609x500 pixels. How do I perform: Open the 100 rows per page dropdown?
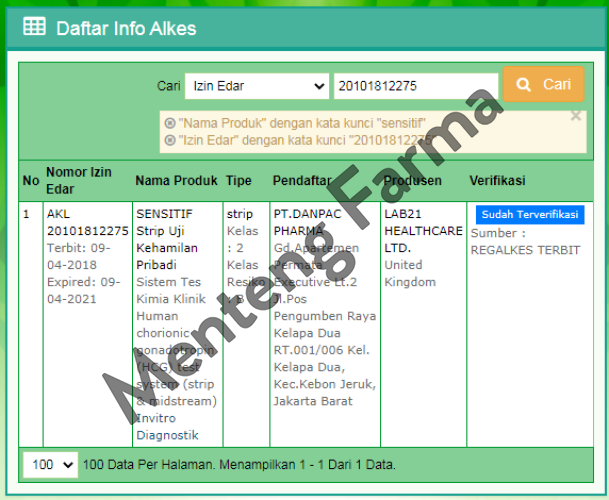50,465
